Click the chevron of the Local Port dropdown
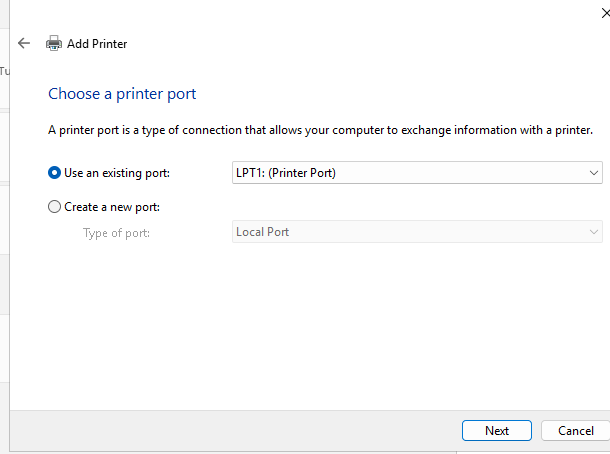Image resolution: width=610 pixels, height=454 pixels. 594,232
